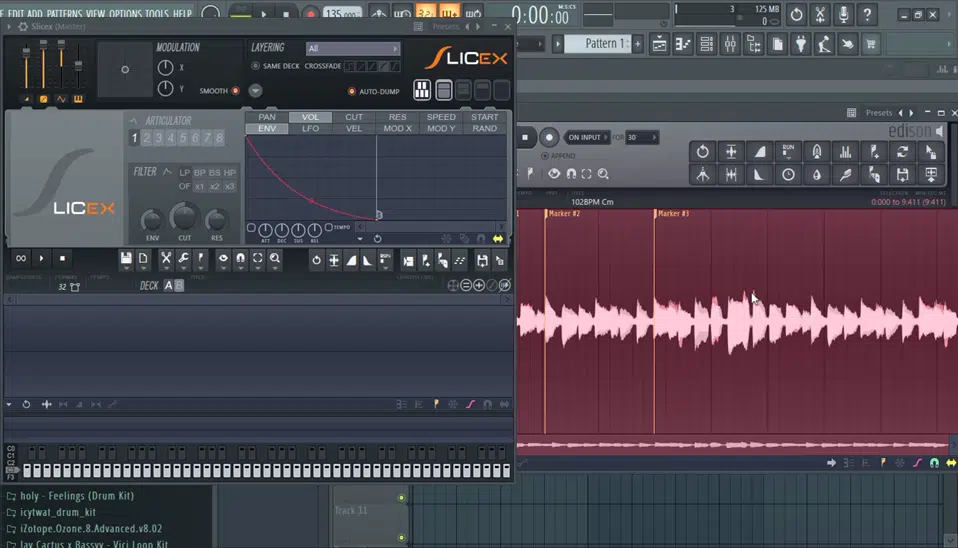
Task: Click the Slicex zoom magnifier icon
Action: [x=275, y=259]
